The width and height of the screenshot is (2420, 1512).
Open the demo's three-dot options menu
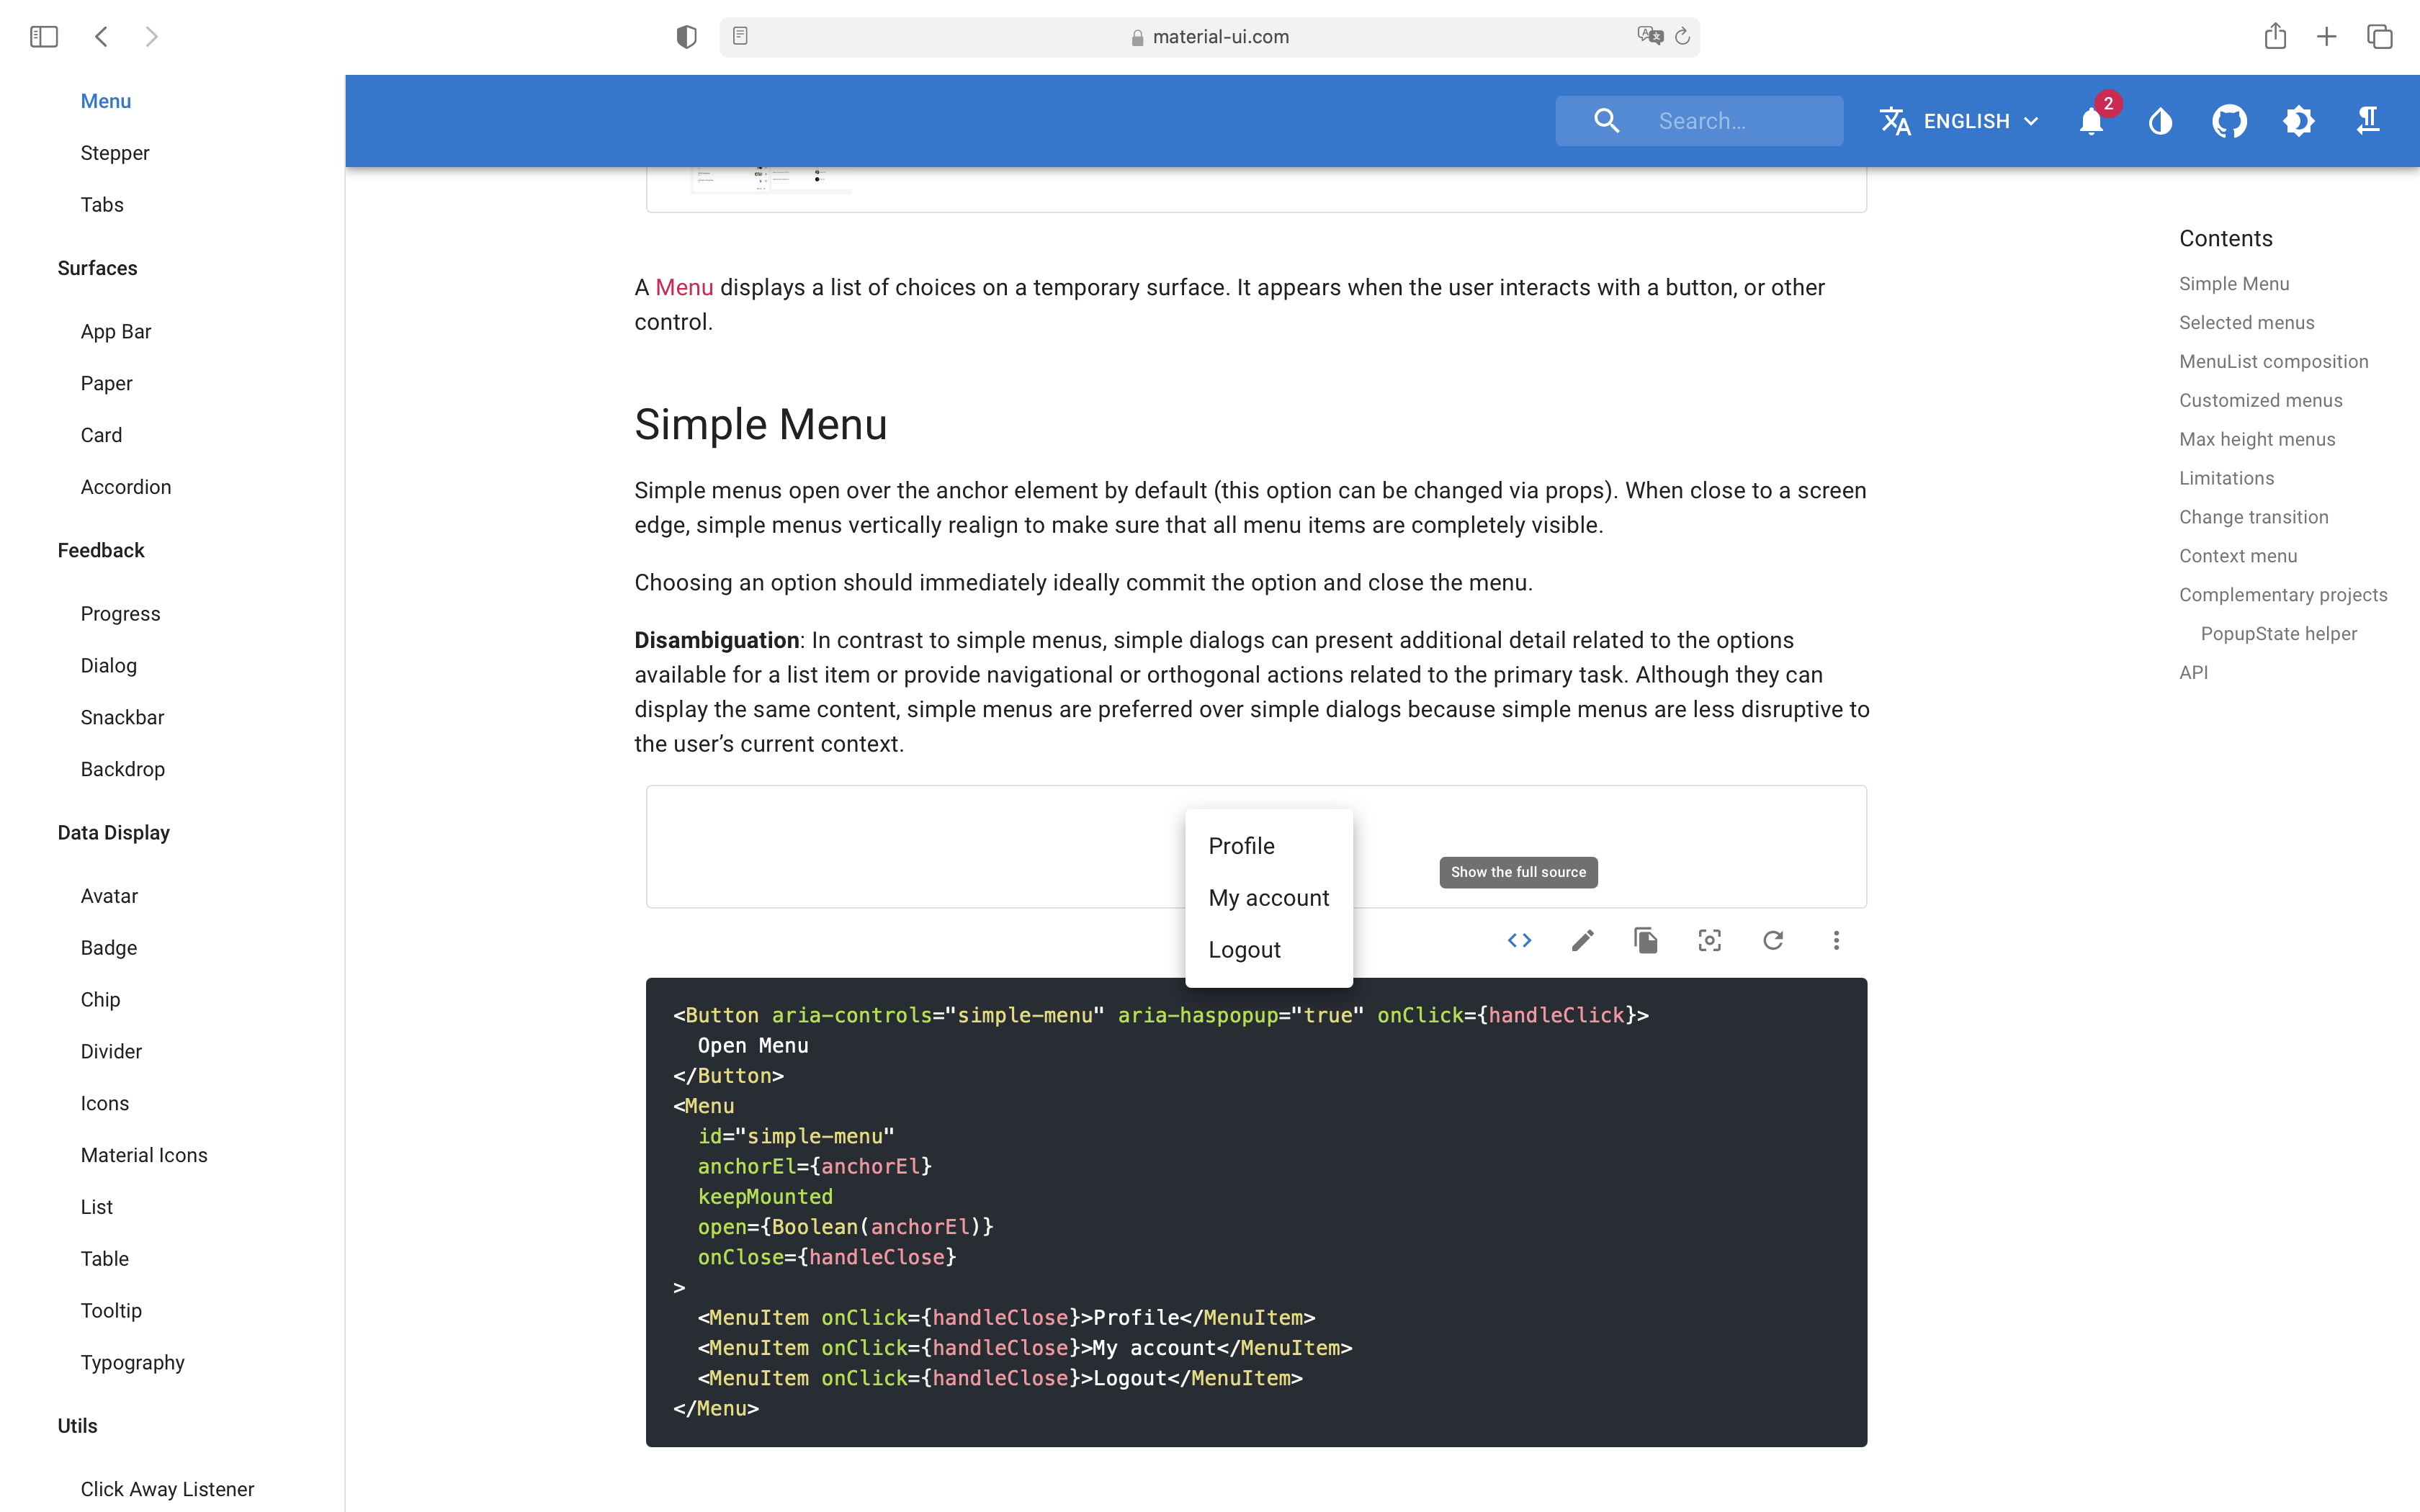pos(1837,940)
